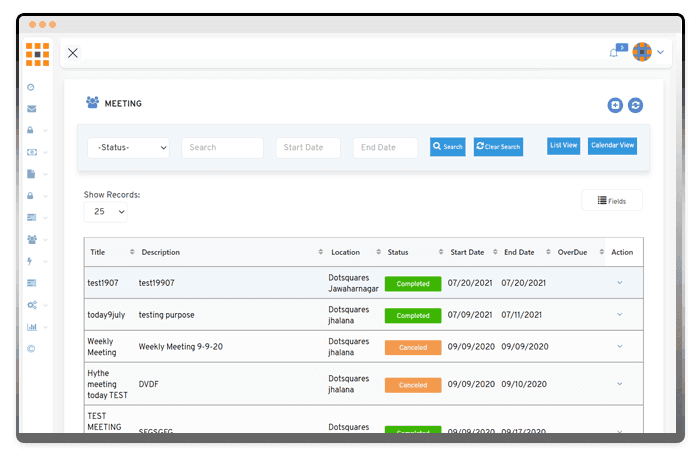Click the test1907 title cell
Viewport: 700px width, 457px height.
[103, 283]
